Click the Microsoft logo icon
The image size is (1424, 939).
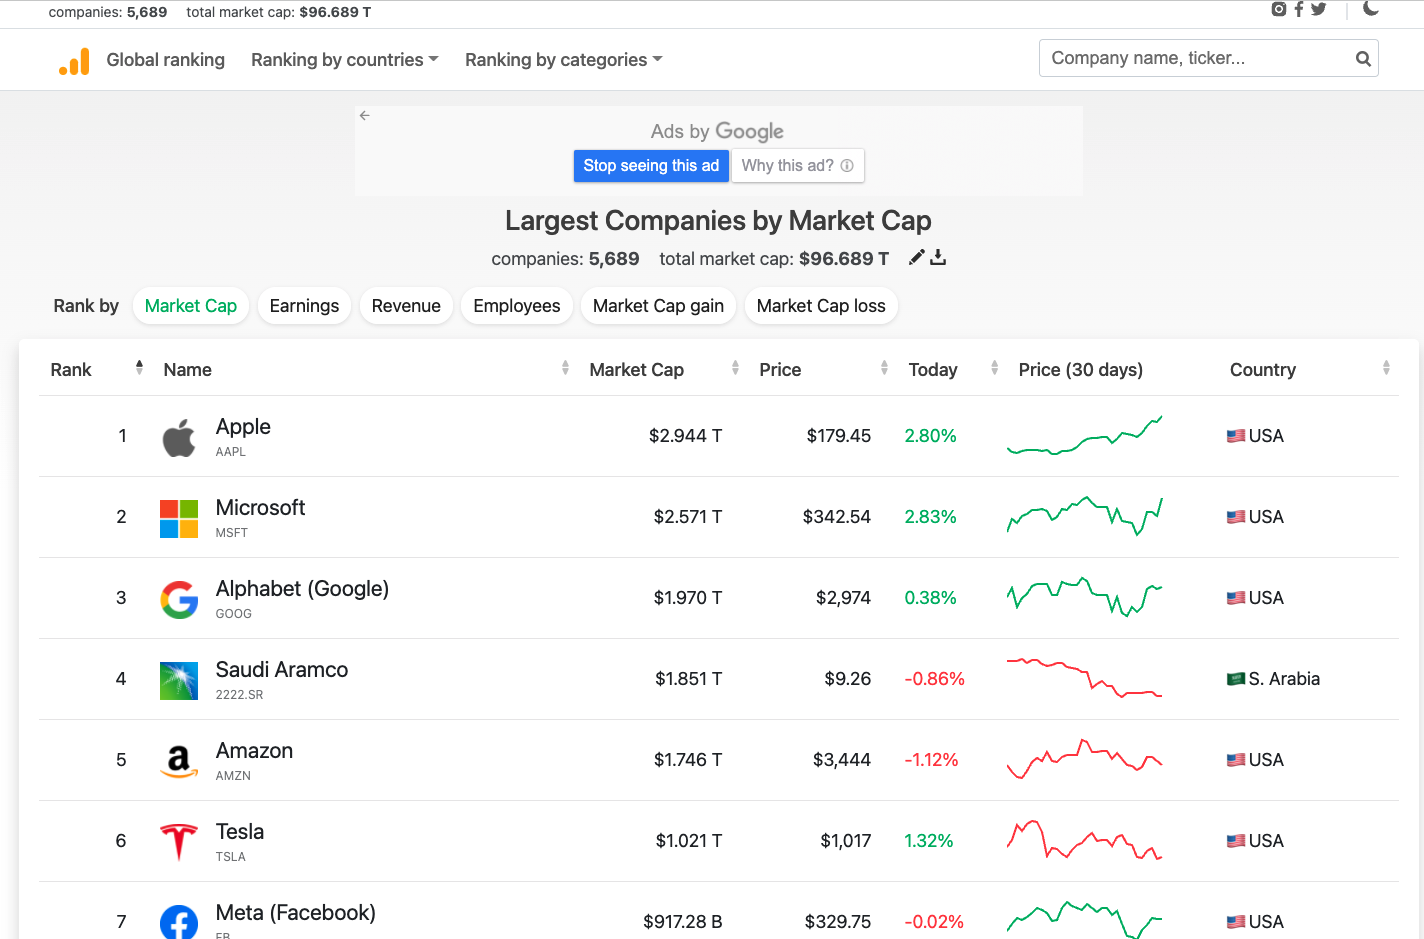click(x=179, y=519)
